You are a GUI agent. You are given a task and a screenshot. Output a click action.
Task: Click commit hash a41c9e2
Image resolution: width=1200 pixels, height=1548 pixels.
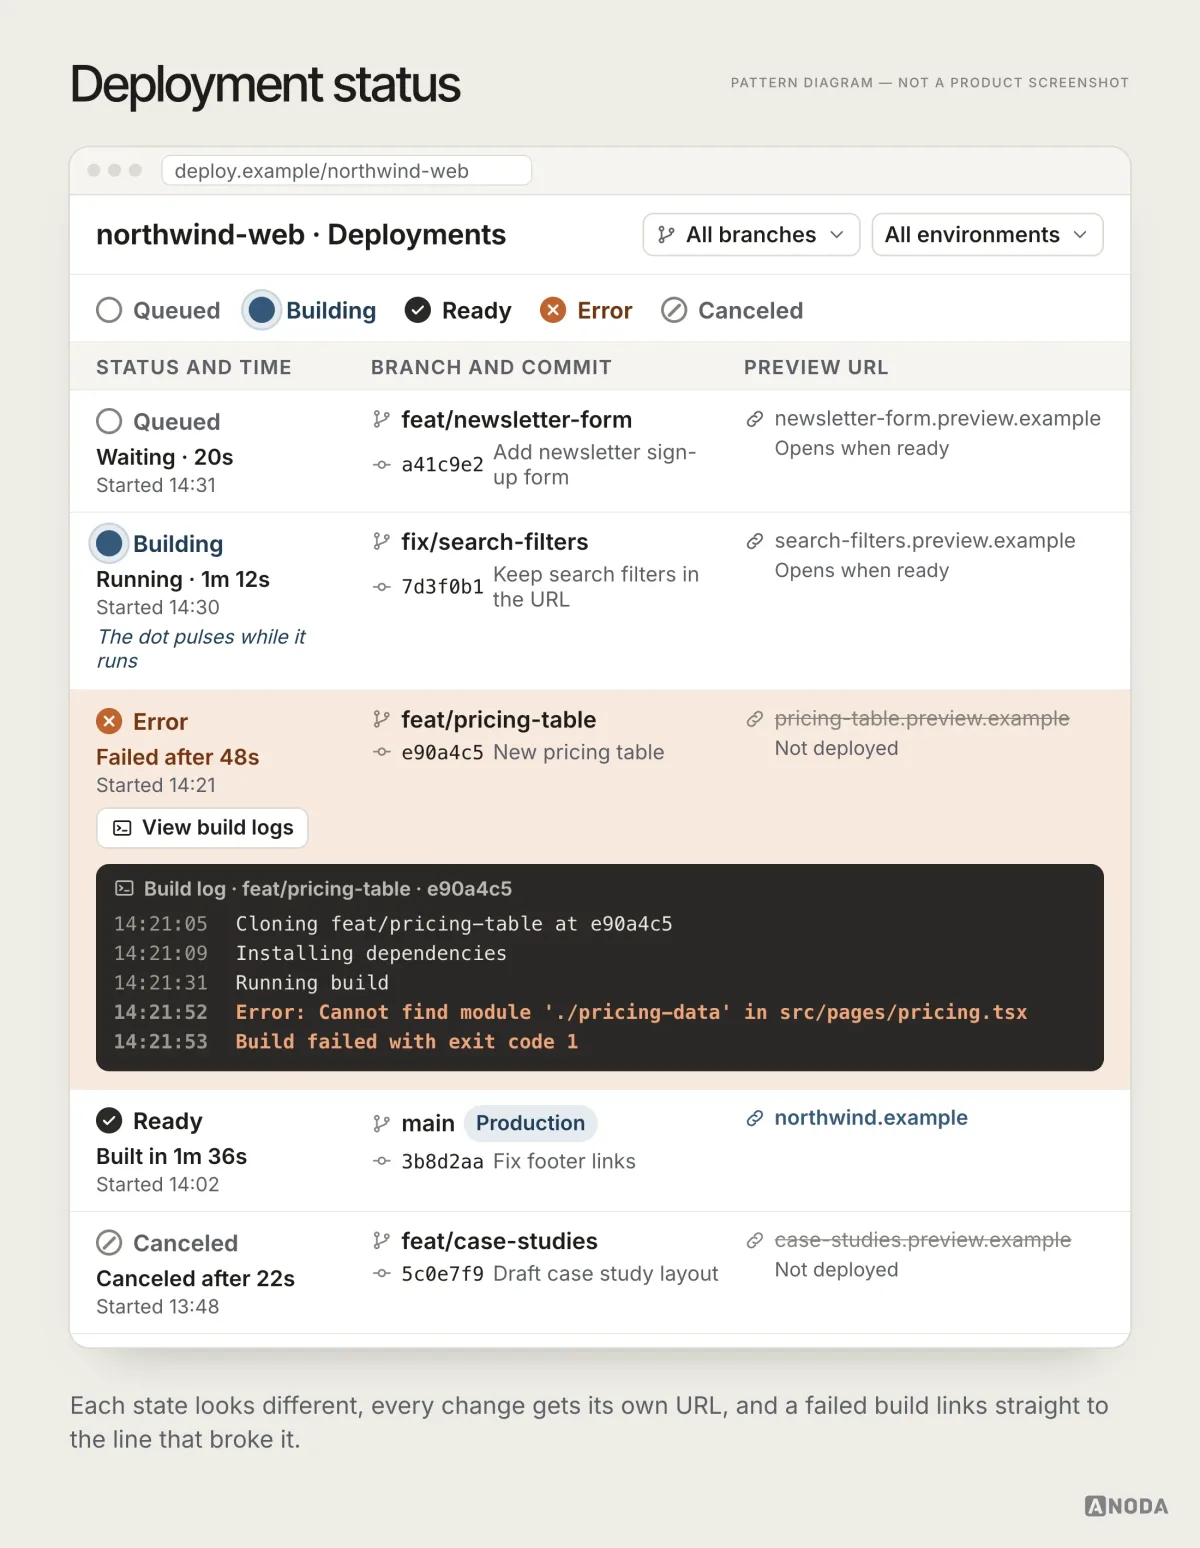coord(442,465)
